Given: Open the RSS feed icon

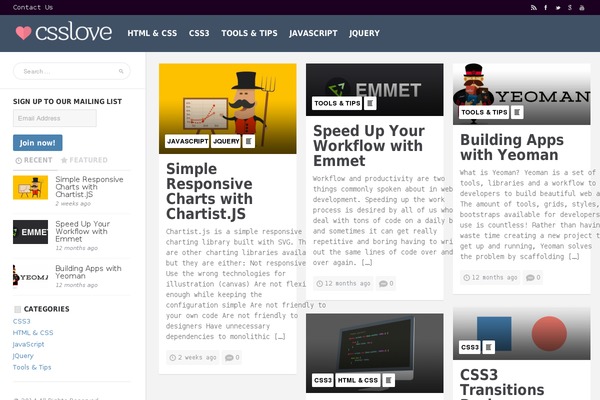Looking at the screenshot, I should point(533,8).
